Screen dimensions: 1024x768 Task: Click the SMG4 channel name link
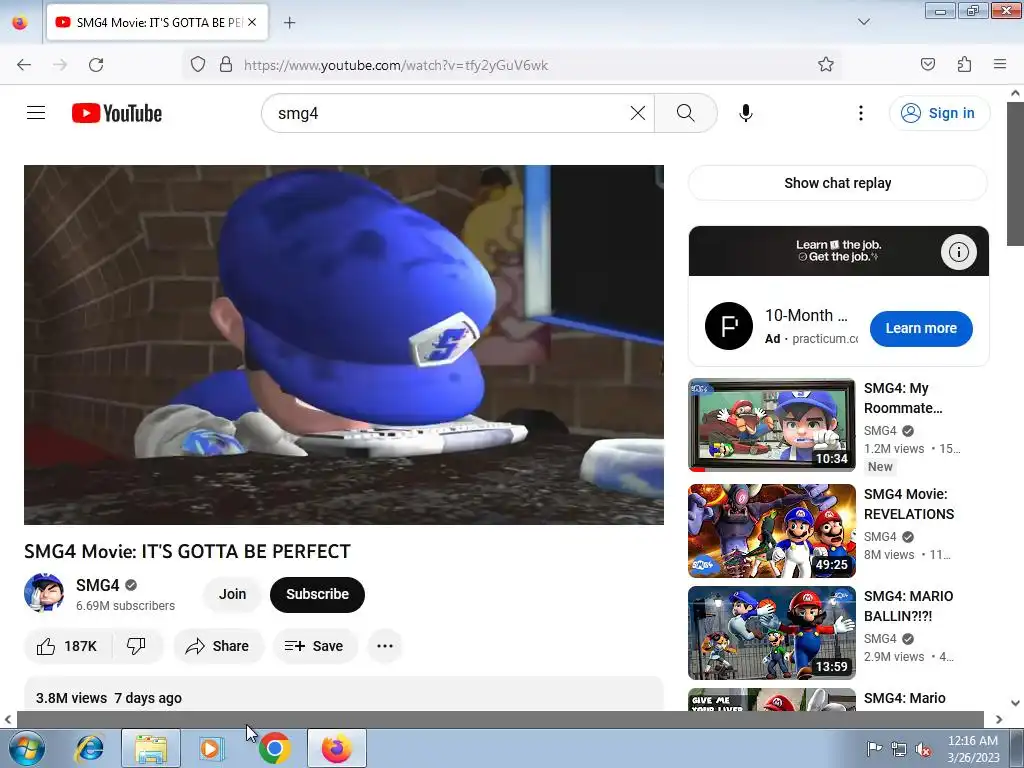(98, 585)
